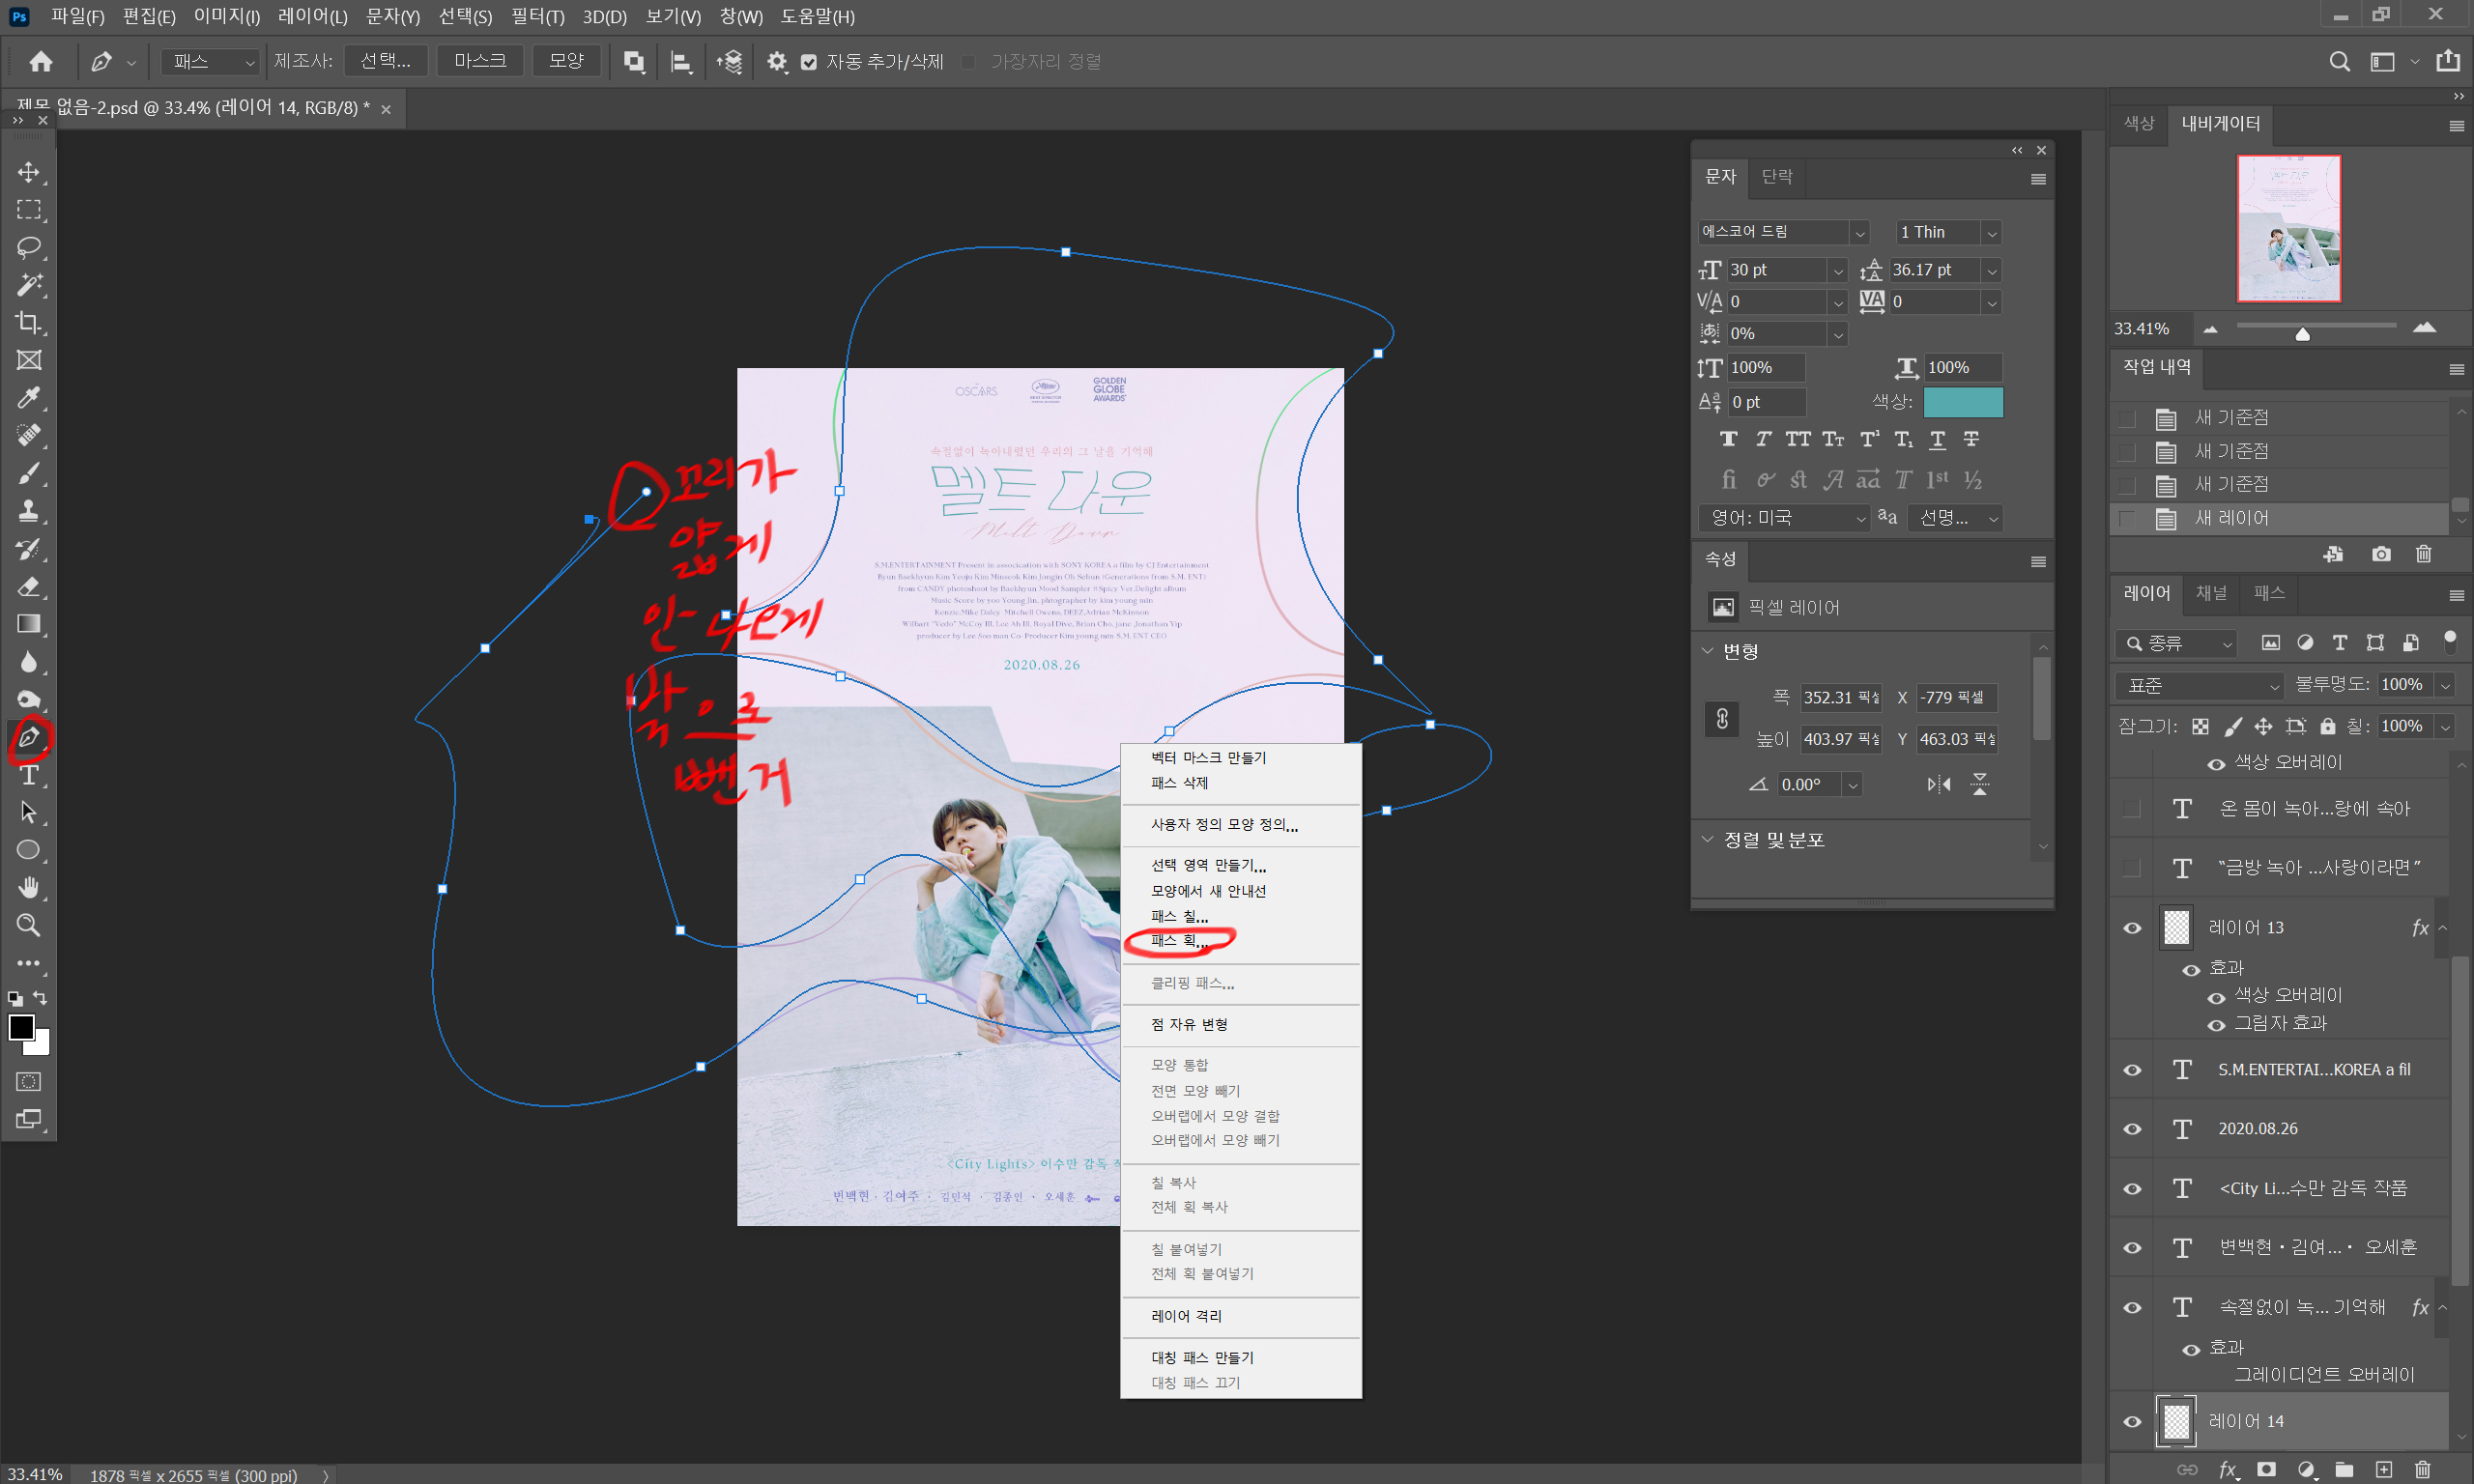
Task: Select the Rectangular Marquee tool
Action: click(x=29, y=210)
